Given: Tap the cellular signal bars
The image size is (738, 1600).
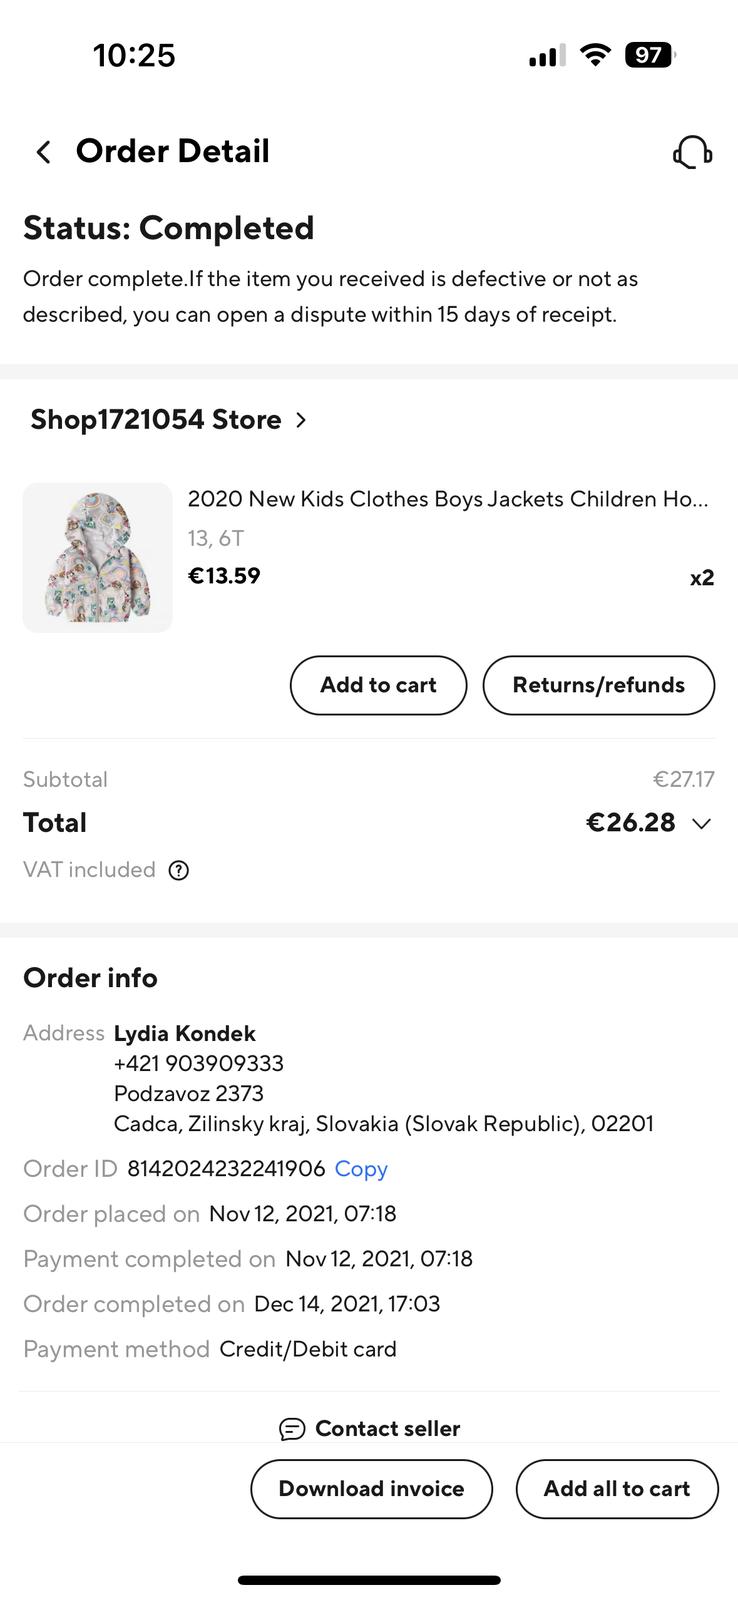Looking at the screenshot, I should [547, 56].
